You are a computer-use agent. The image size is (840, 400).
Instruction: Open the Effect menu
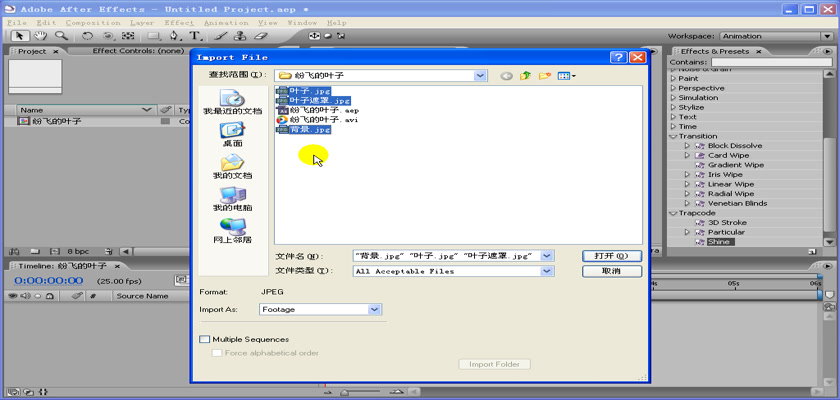[x=179, y=23]
